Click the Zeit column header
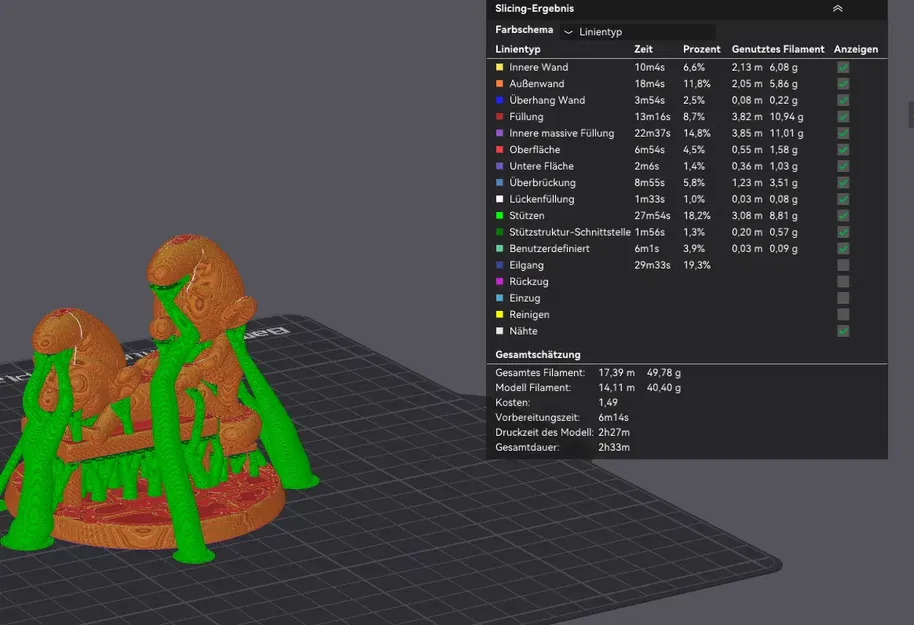 [x=643, y=50]
